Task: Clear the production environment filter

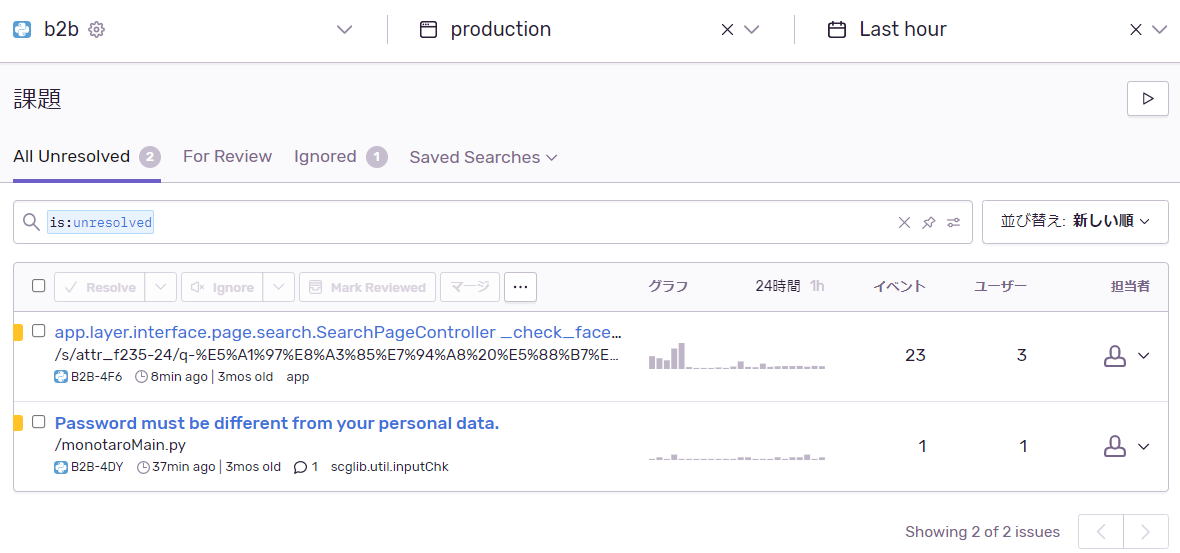Action: (x=727, y=30)
